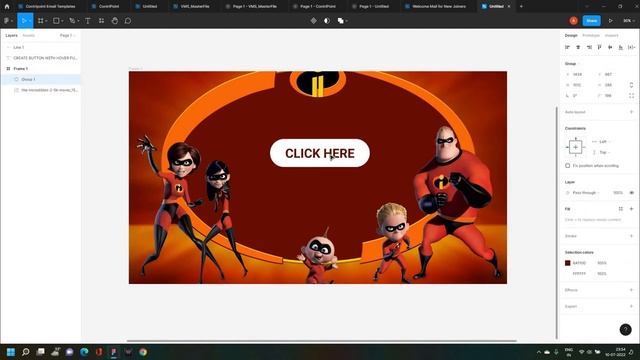Select the Frame 1 layer
Image resolution: width=640 pixels, height=360 pixels.
click(x=40, y=69)
